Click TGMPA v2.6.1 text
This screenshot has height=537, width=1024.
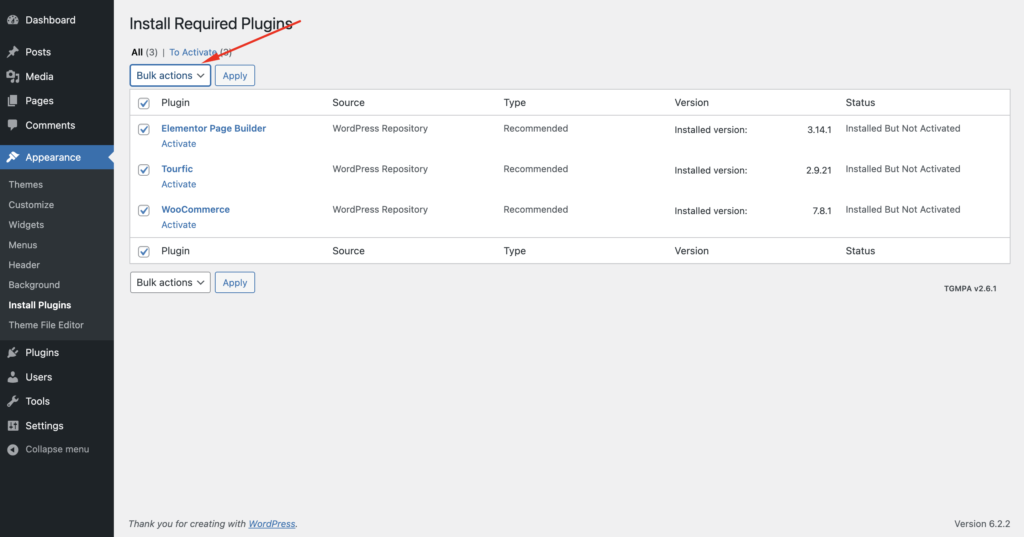[x=970, y=288]
